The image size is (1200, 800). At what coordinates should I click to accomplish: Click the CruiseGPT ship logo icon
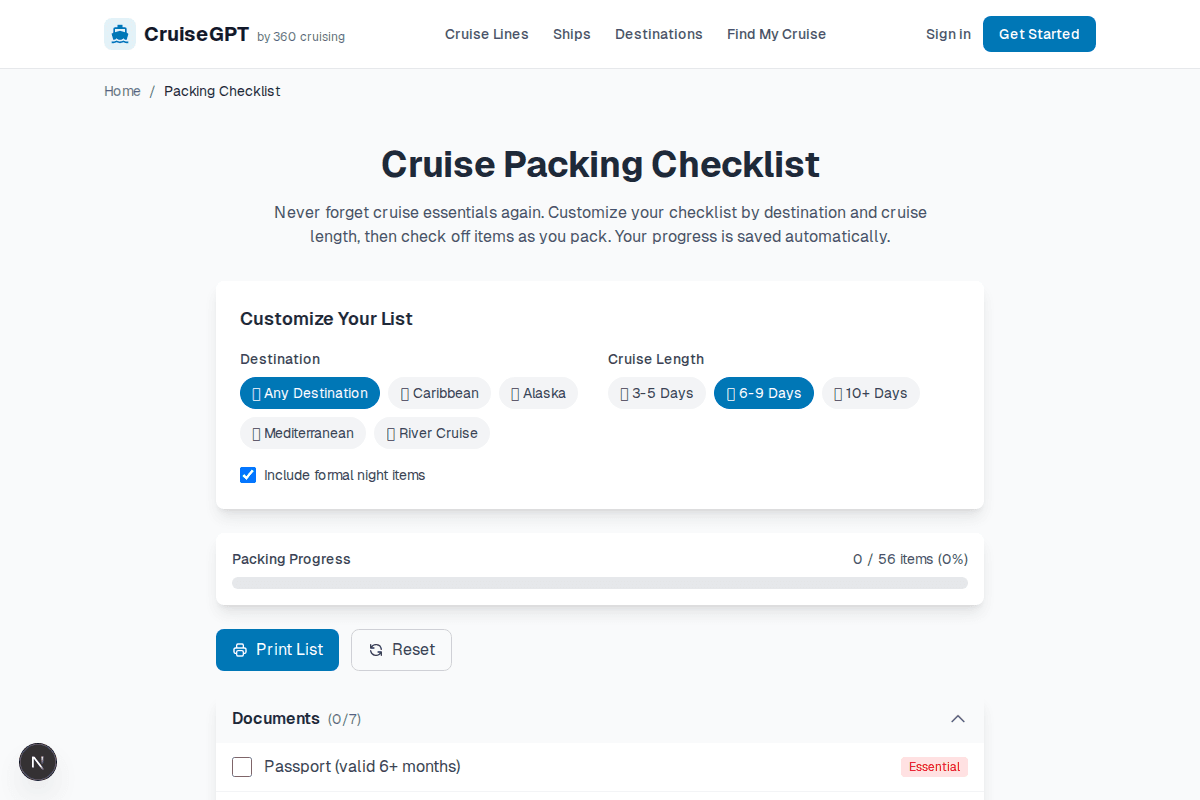coord(119,33)
